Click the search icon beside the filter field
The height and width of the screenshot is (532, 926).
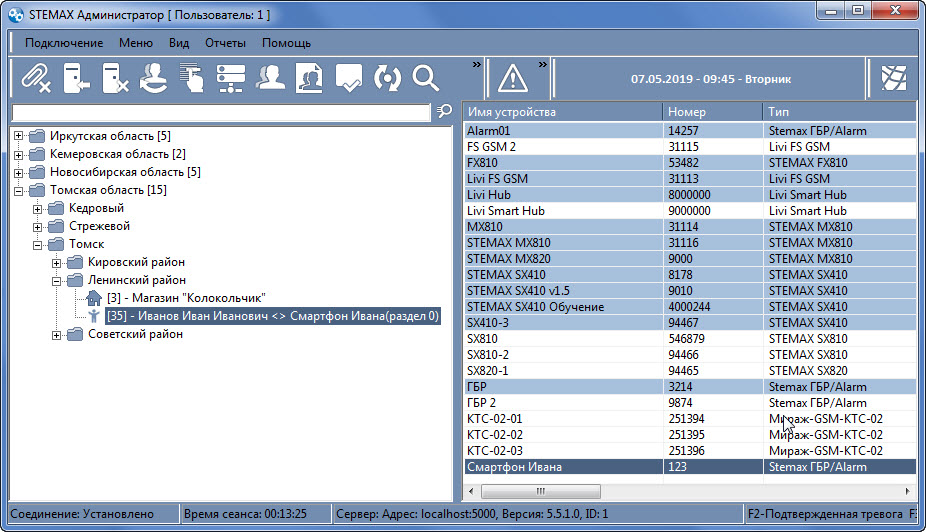pyautogui.click(x=444, y=111)
